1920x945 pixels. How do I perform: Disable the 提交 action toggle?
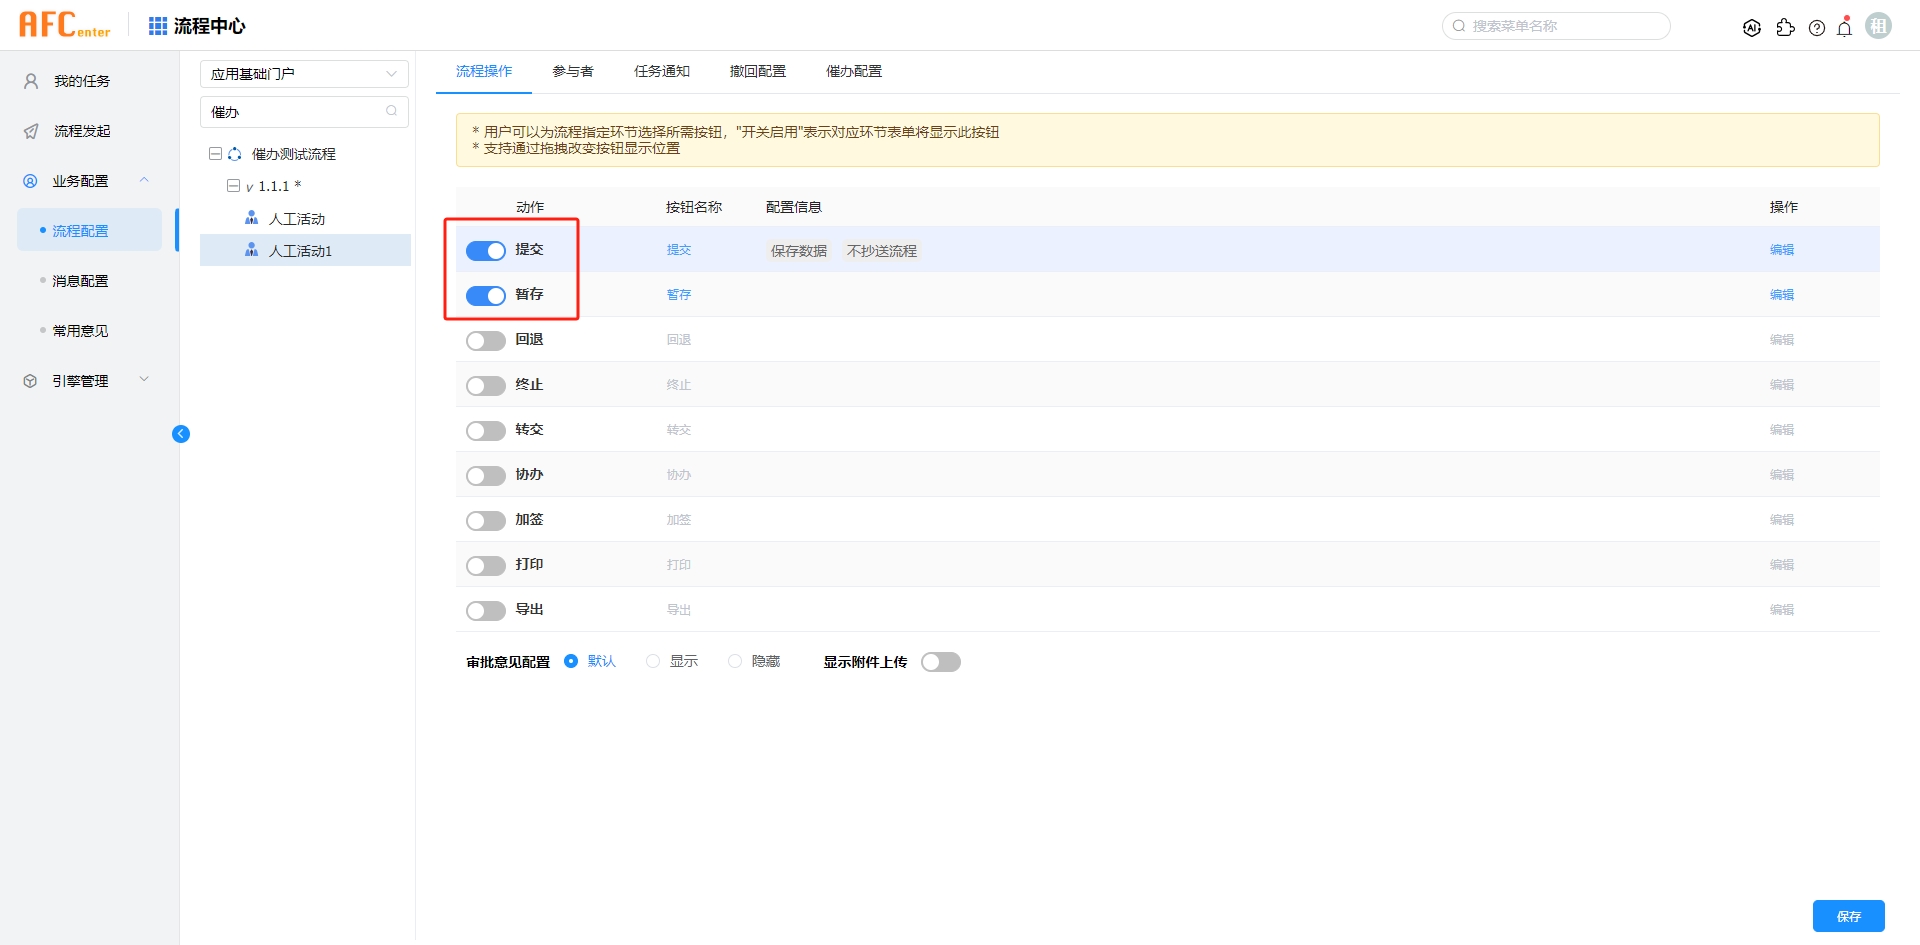(x=486, y=251)
